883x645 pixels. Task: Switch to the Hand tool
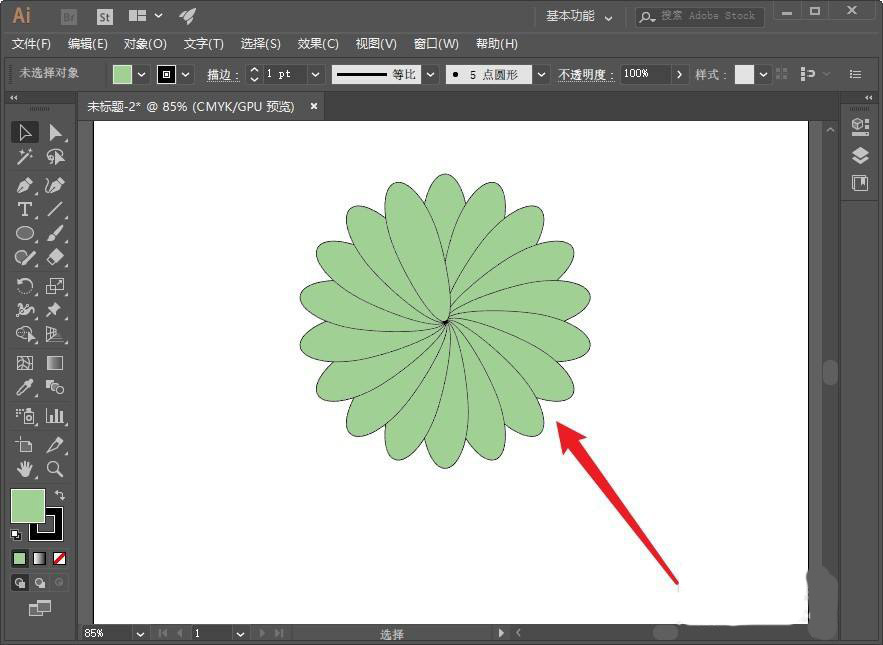click(25, 468)
